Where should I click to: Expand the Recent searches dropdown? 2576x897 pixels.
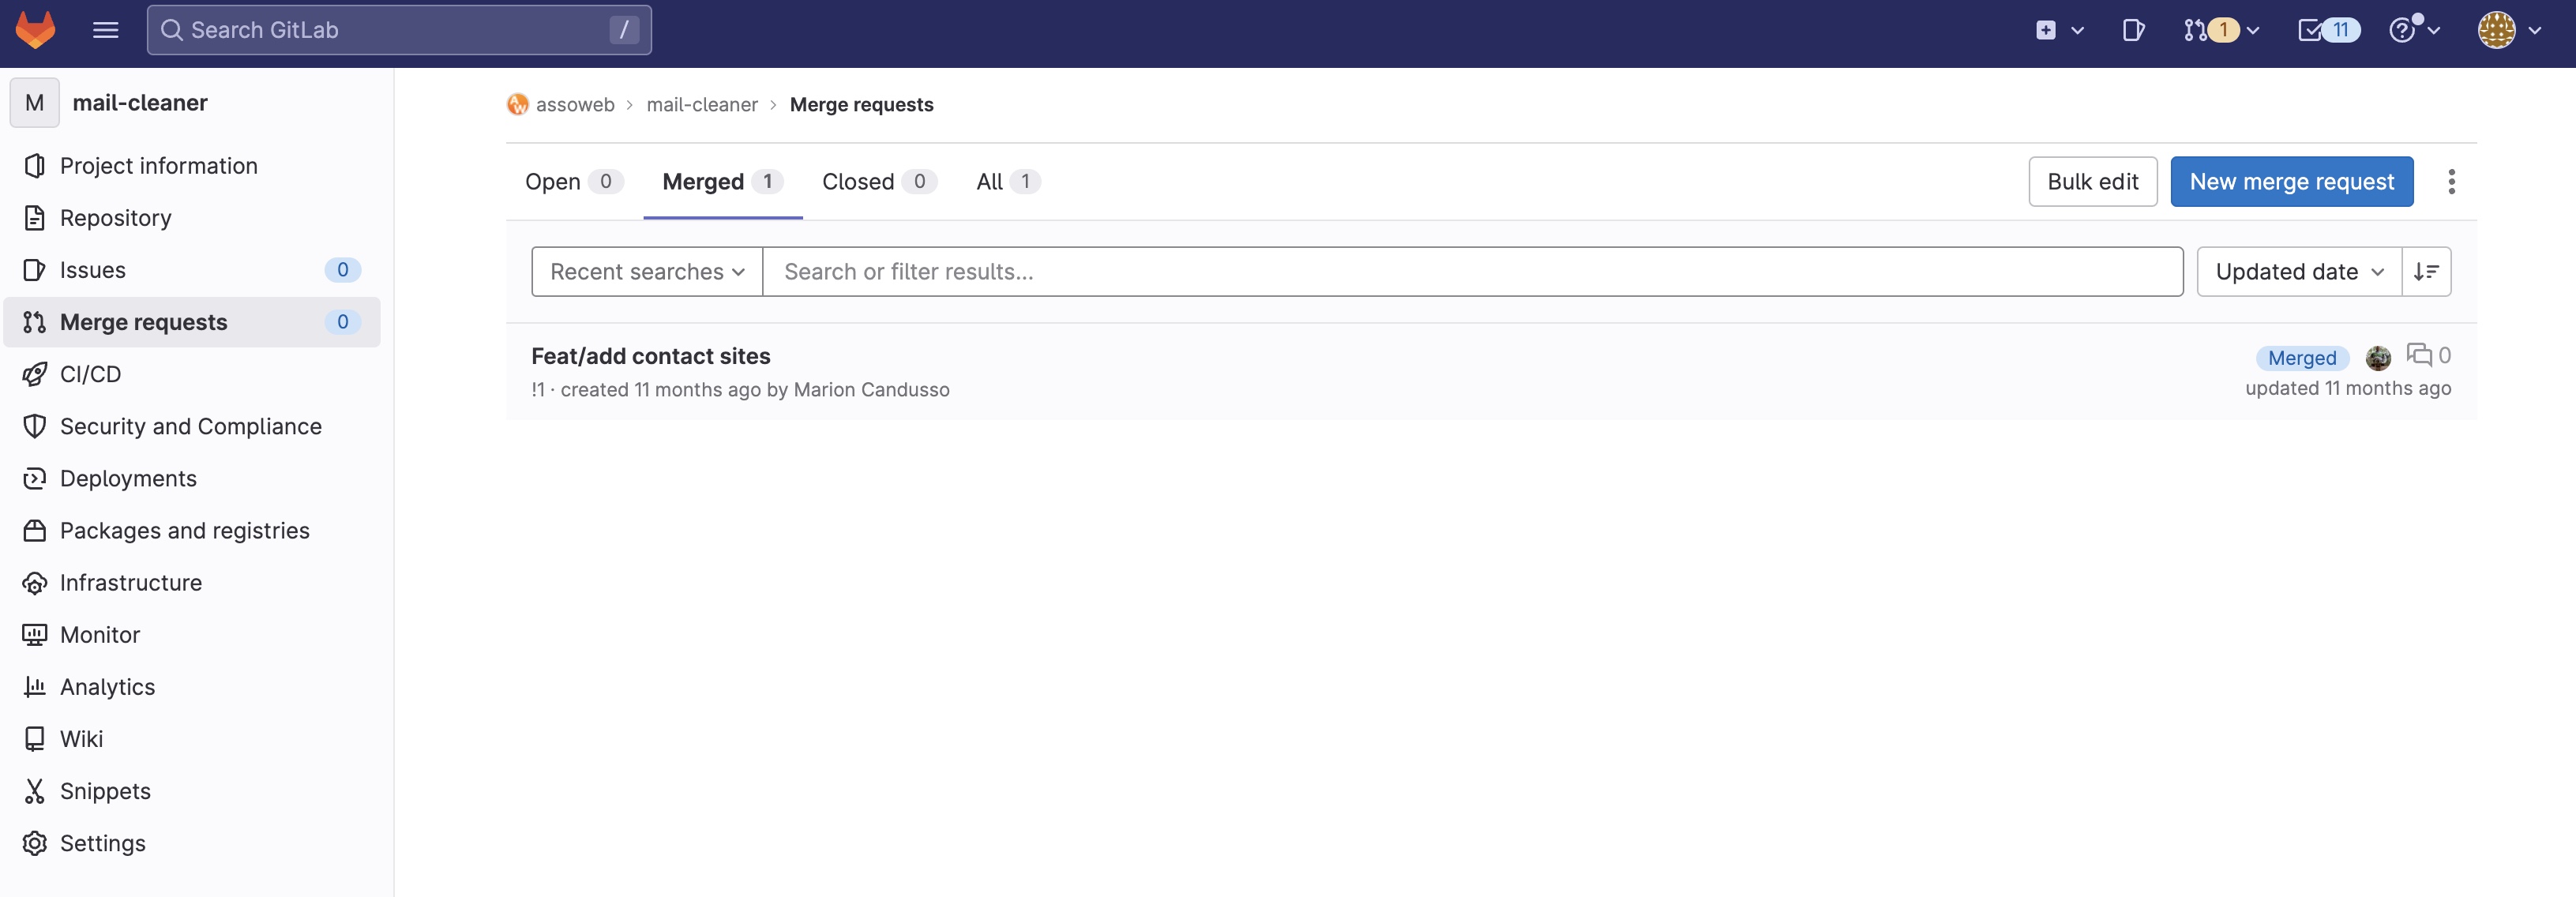click(x=646, y=271)
